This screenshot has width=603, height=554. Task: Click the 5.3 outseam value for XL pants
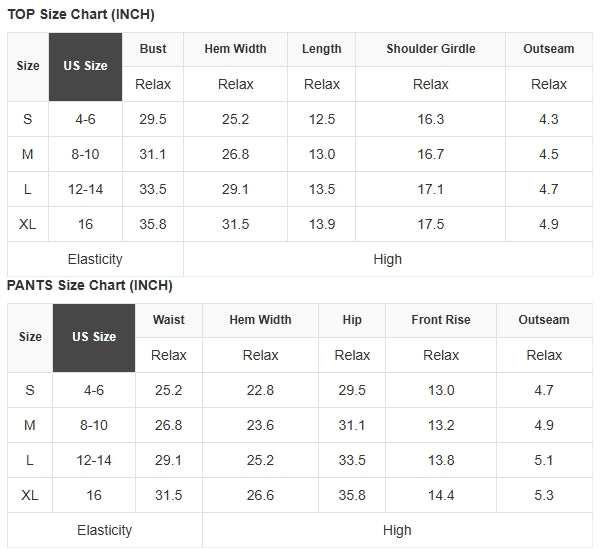coord(544,495)
